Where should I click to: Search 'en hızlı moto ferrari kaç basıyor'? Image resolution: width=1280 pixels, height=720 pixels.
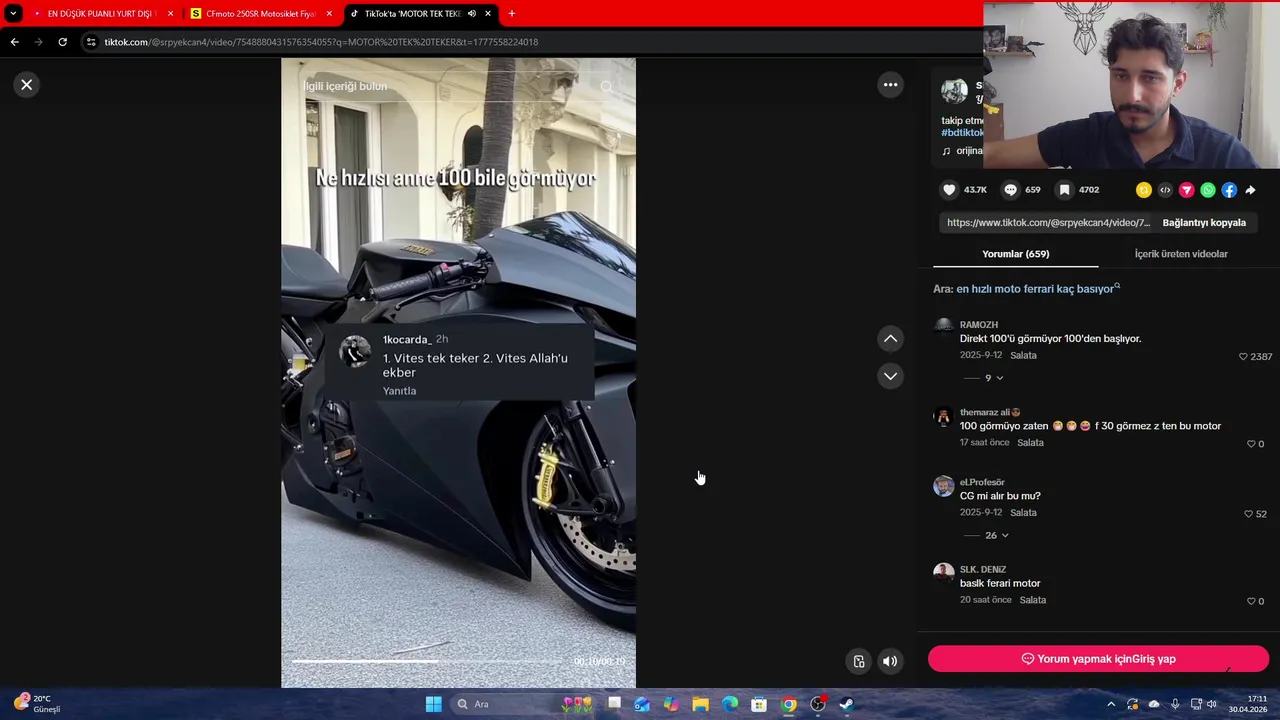tap(1035, 289)
